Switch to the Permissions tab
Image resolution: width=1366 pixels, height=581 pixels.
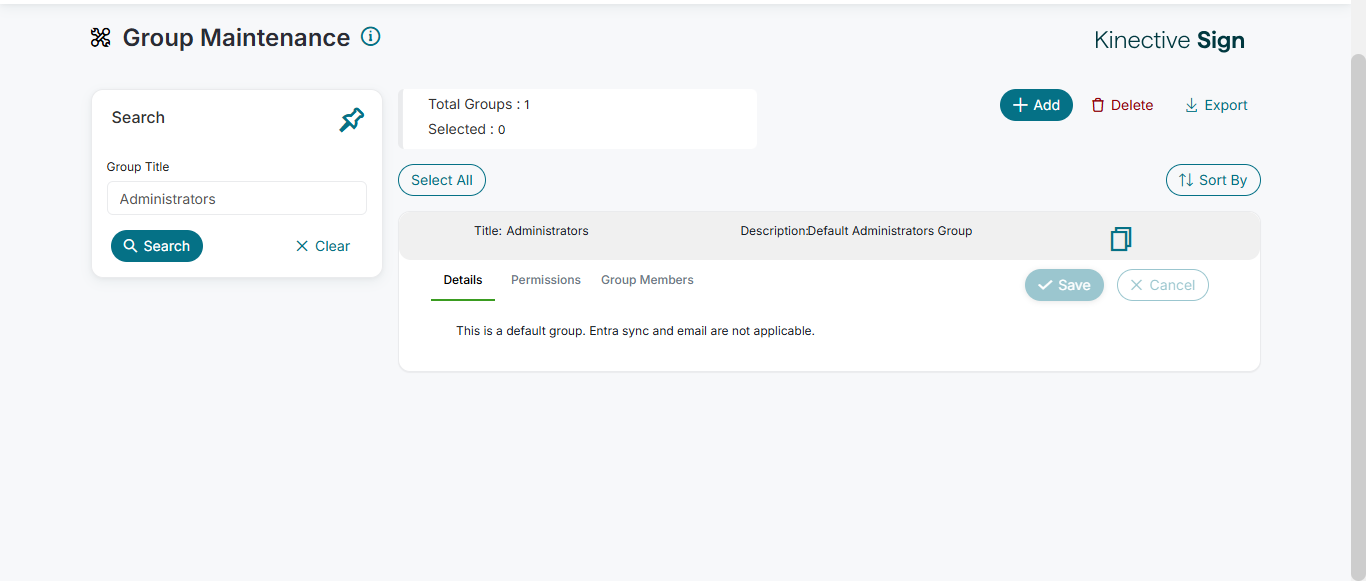(x=546, y=280)
